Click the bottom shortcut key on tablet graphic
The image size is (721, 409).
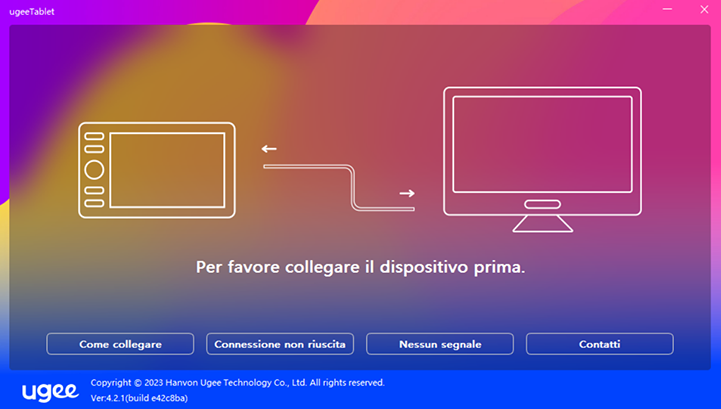point(94,203)
